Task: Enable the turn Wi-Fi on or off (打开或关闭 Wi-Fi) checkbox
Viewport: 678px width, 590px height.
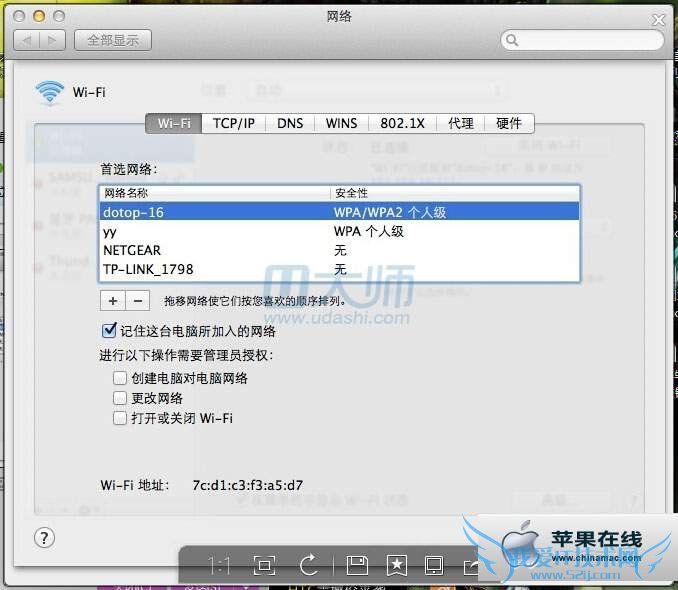Action: click(120, 418)
